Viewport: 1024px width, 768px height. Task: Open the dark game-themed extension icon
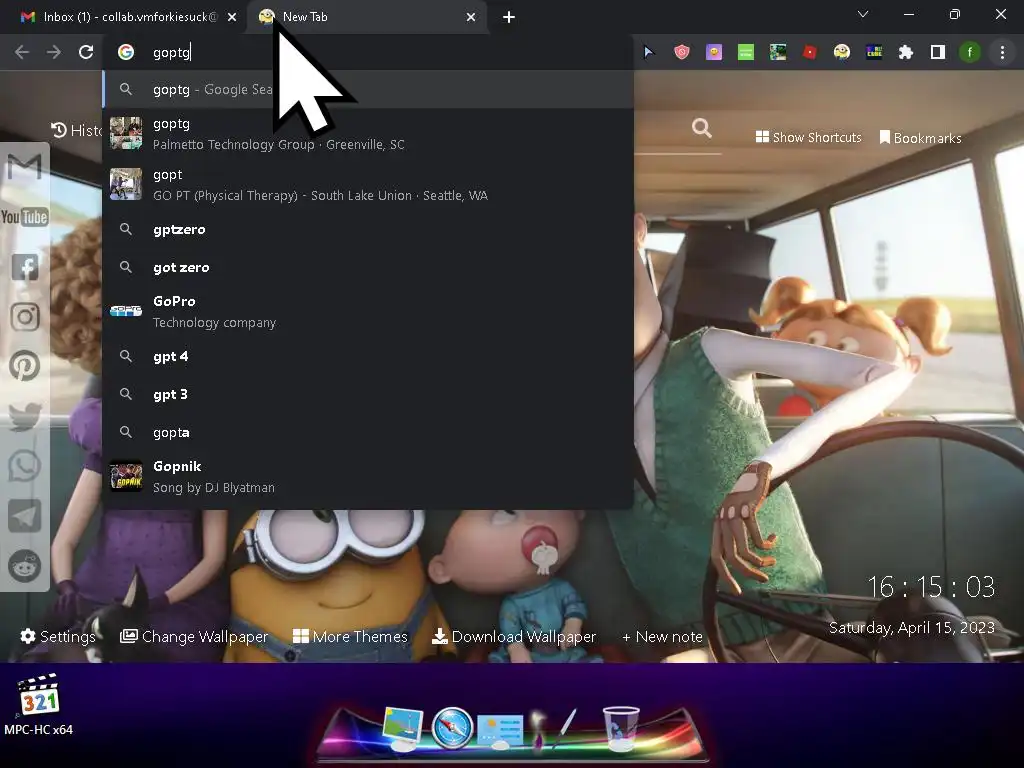tap(874, 52)
